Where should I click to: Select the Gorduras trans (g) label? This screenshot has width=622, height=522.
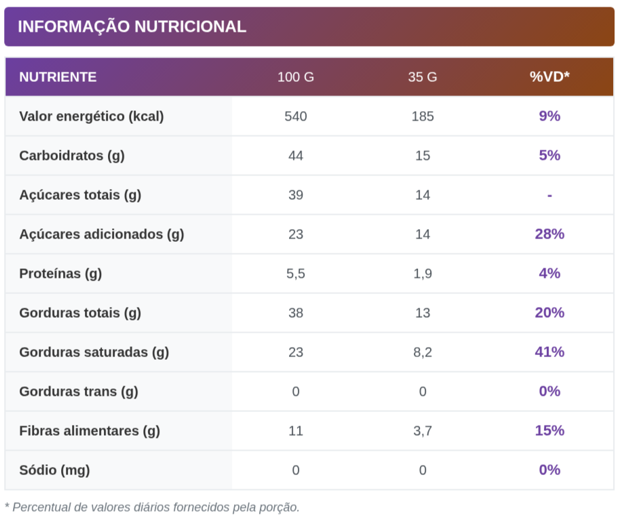(79, 391)
